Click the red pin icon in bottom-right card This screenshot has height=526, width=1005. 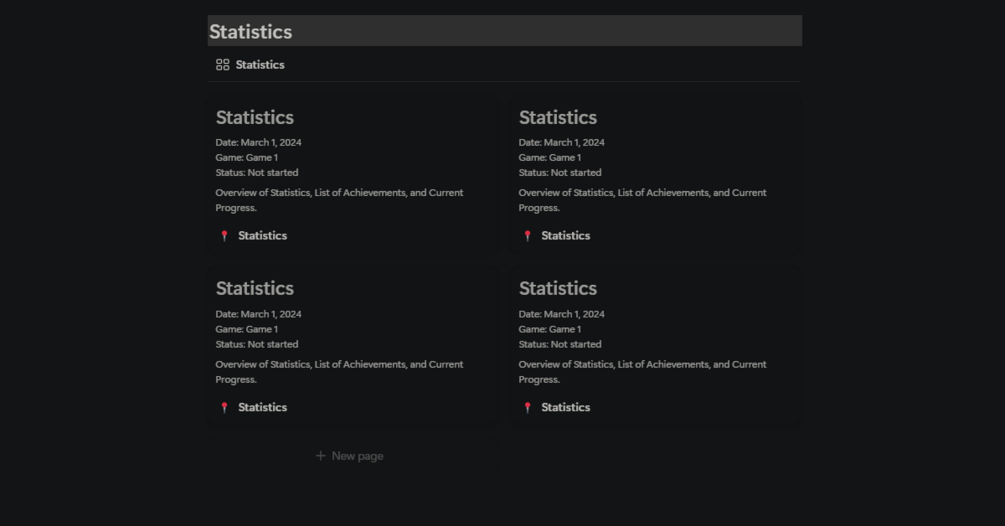point(527,408)
